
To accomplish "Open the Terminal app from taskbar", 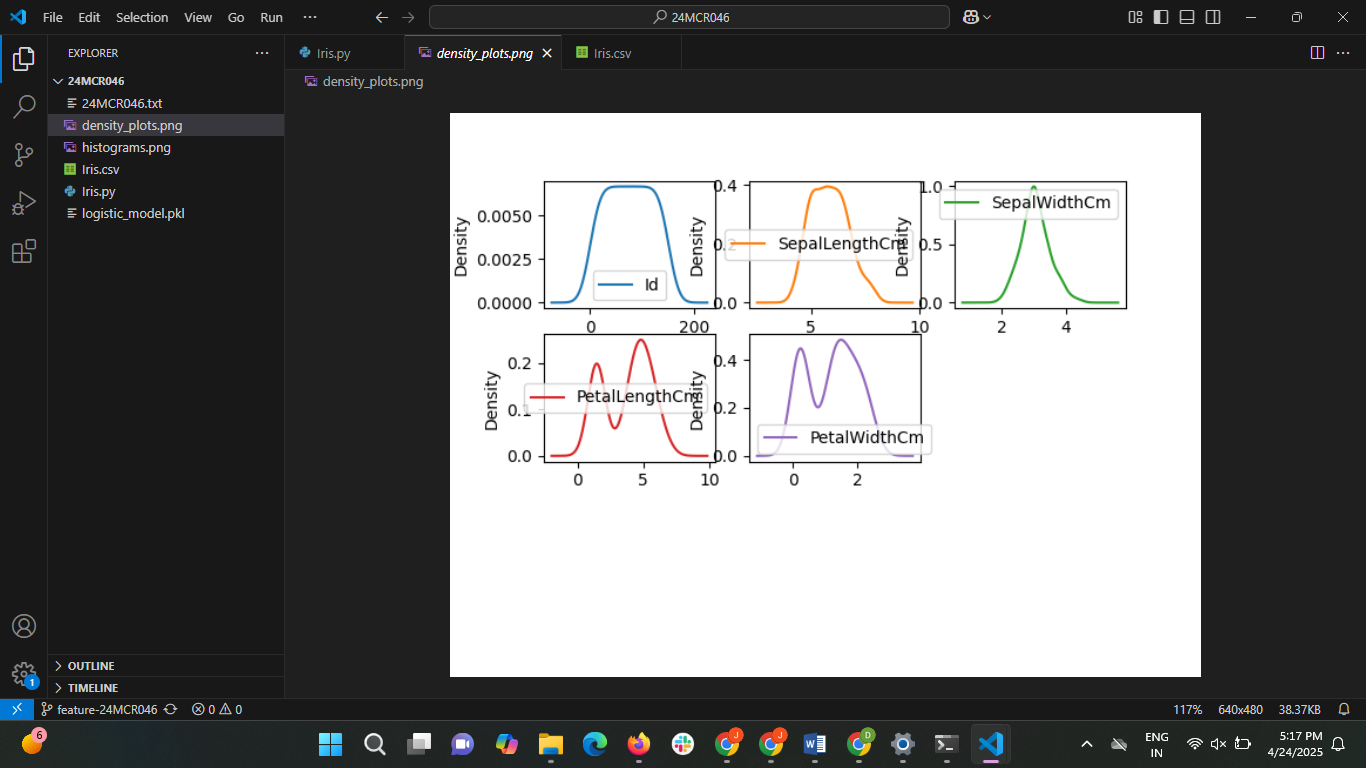I will pyautogui.click(x=946, y=744).
